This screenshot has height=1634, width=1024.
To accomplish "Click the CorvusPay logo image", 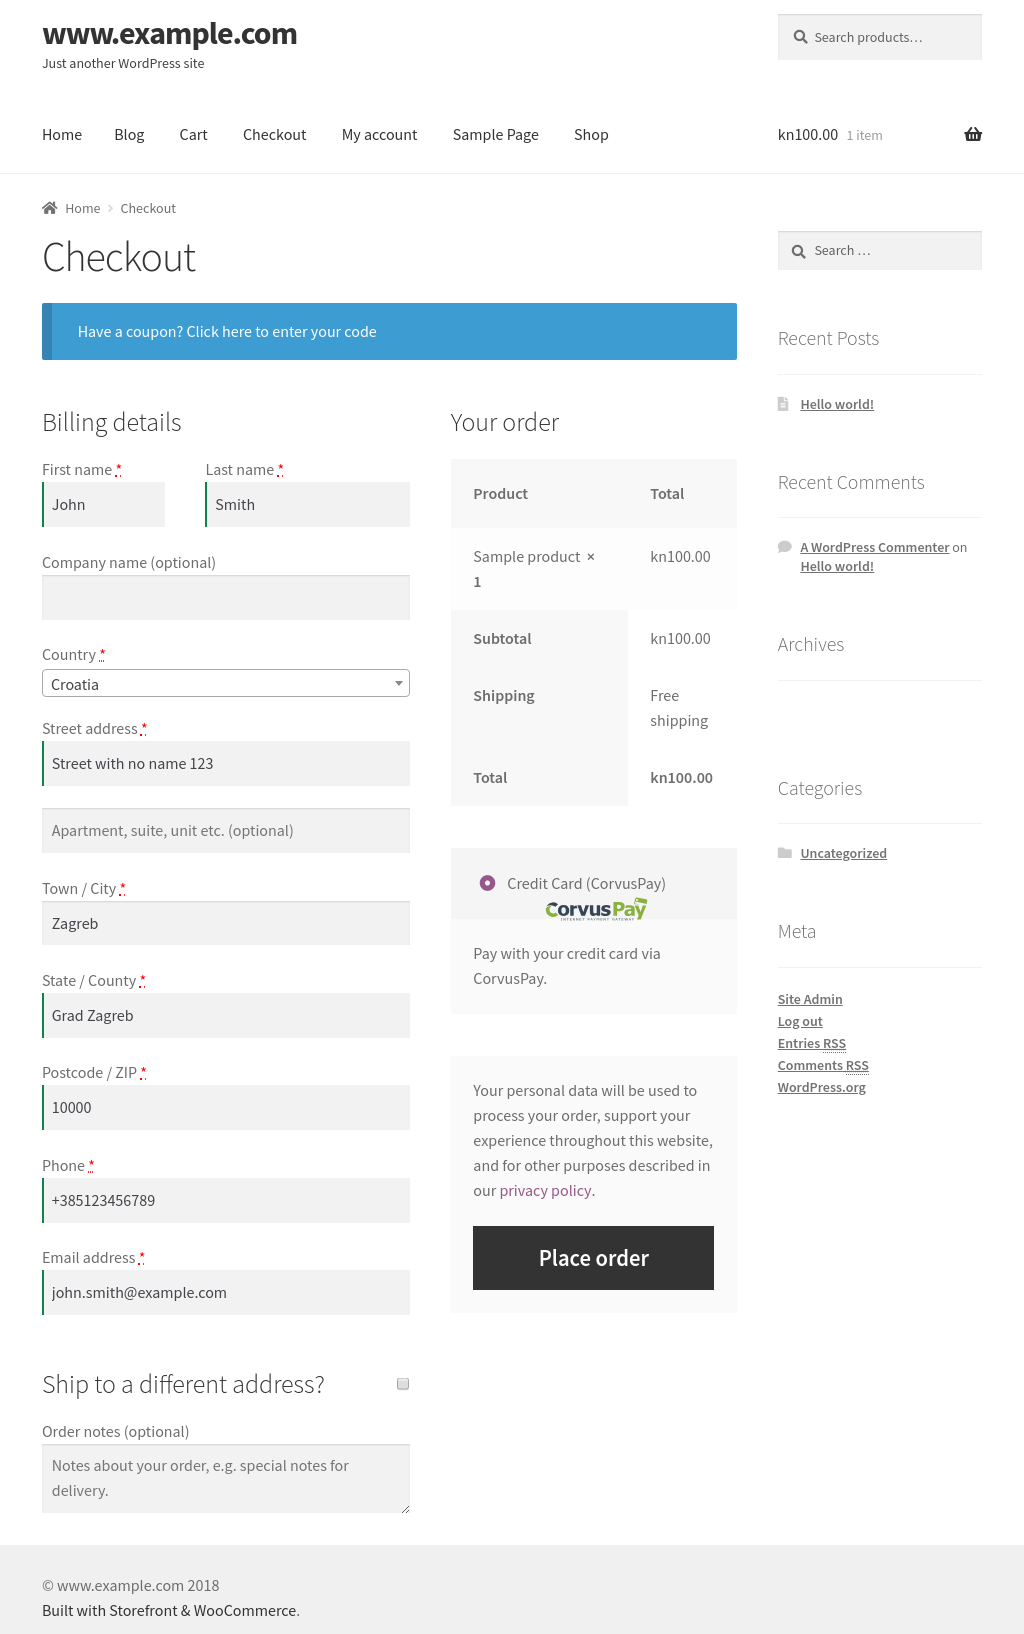I will tap(596, 909).
